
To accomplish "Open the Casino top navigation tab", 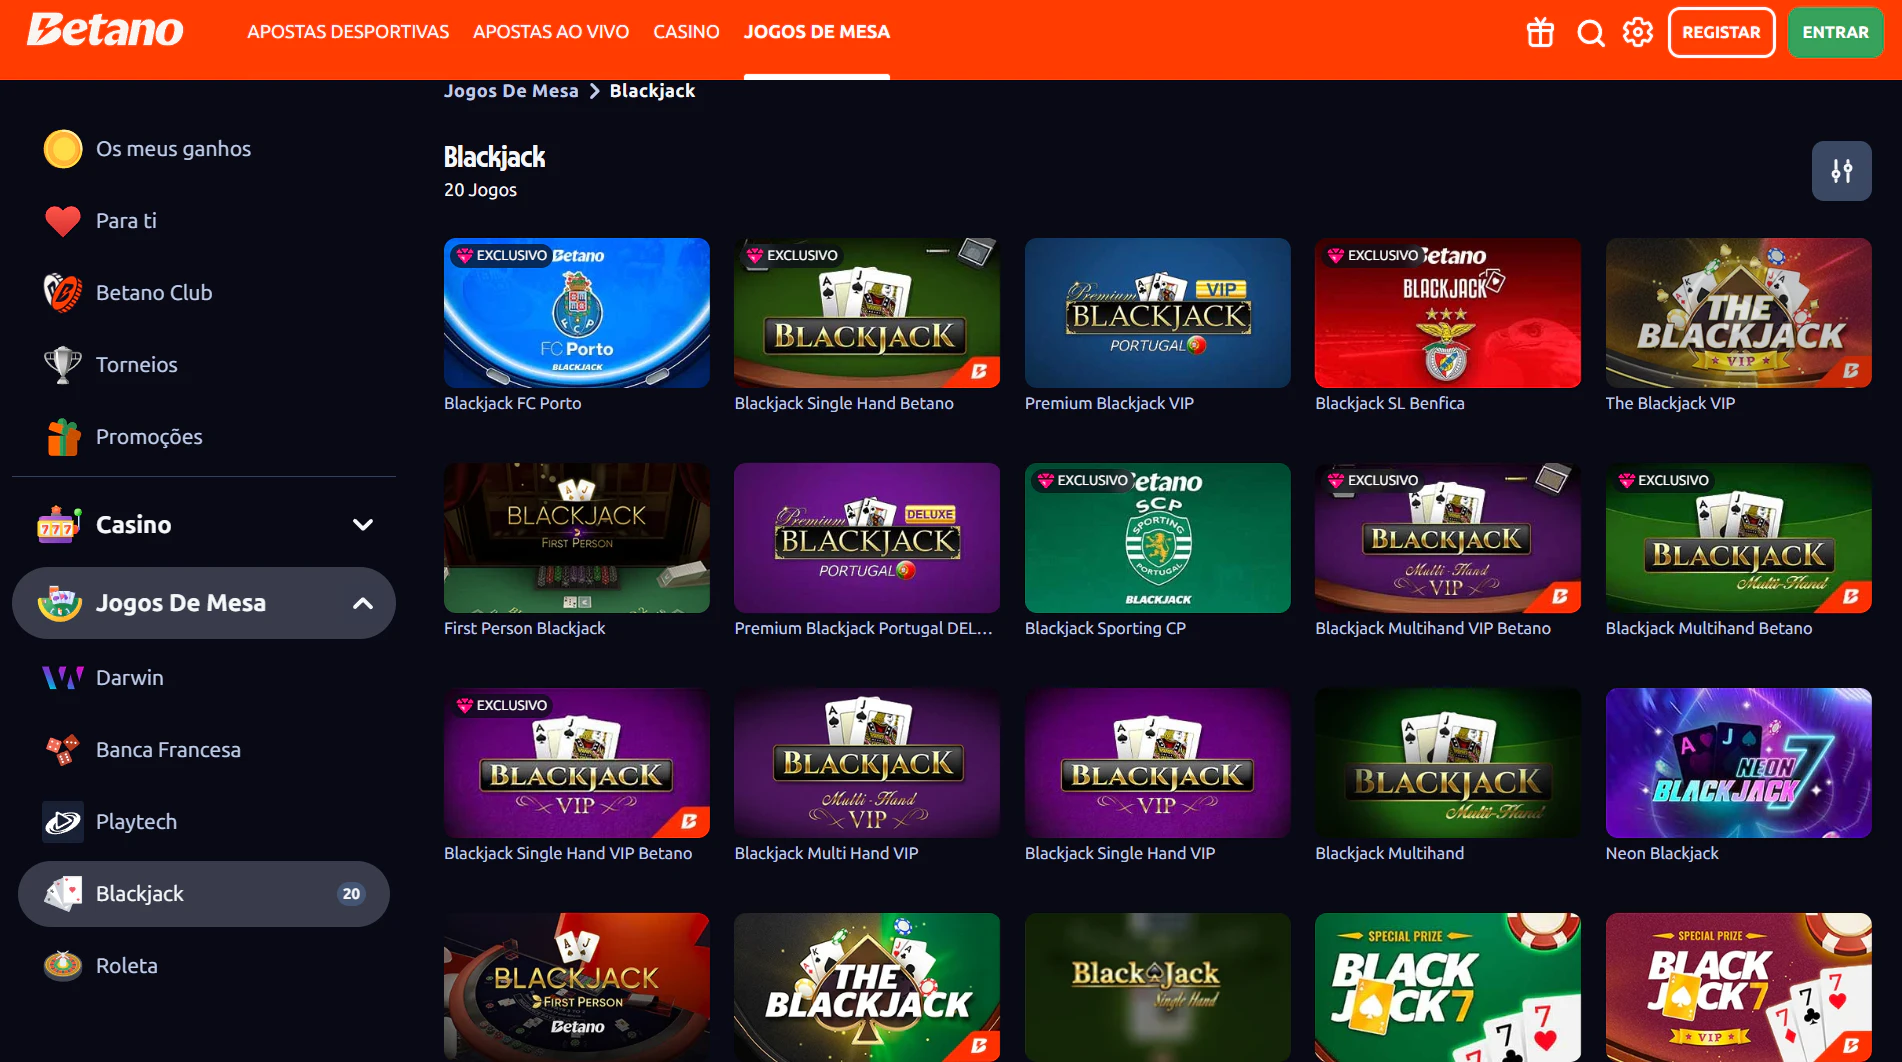I will point(686,32).
